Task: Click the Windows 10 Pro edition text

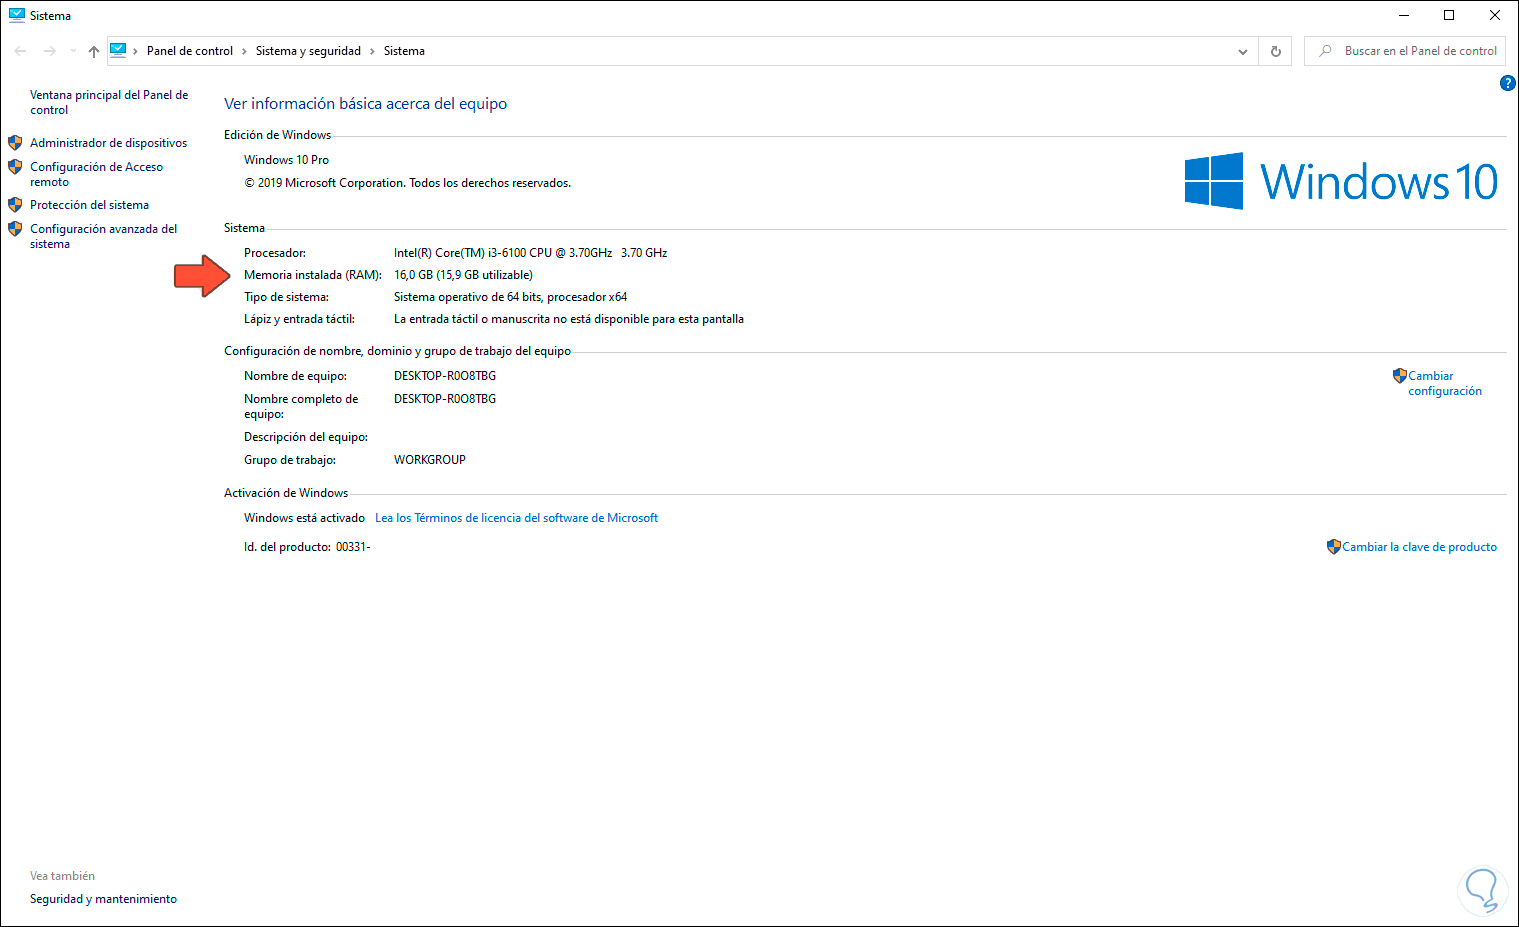Action: (x=286, y=160)
